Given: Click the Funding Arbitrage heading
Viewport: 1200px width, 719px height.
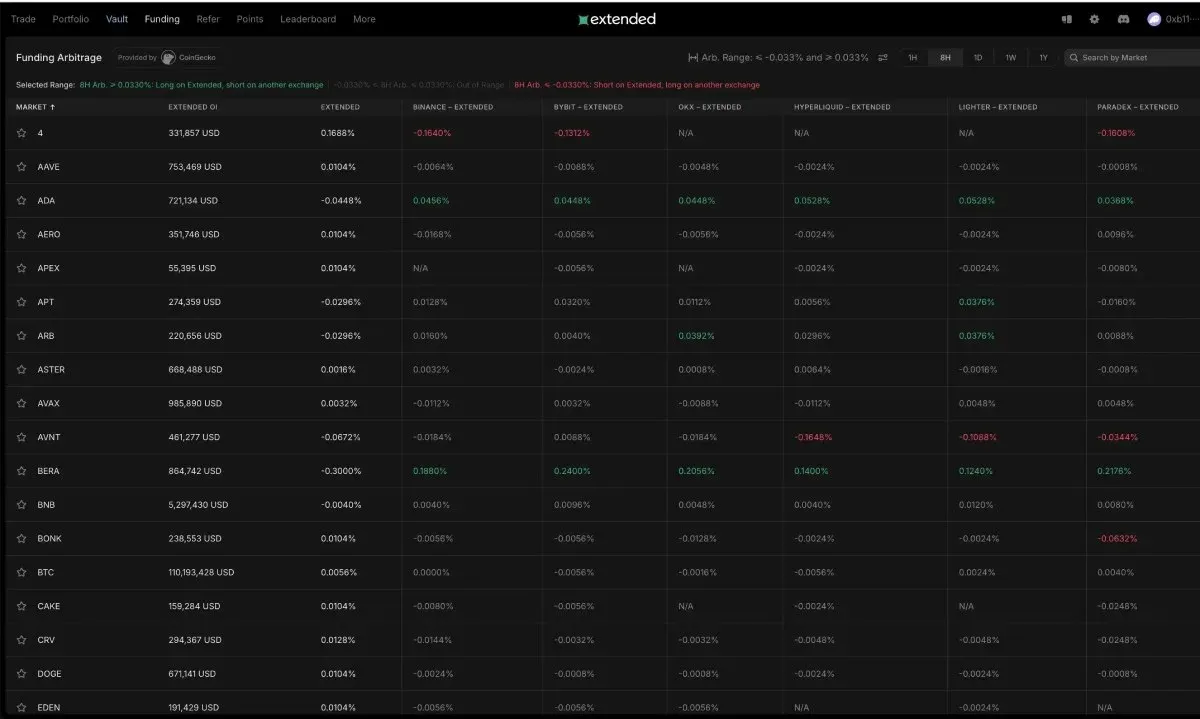Looking at the screenshot, I should pyautogui.click(x=59, y=58).
